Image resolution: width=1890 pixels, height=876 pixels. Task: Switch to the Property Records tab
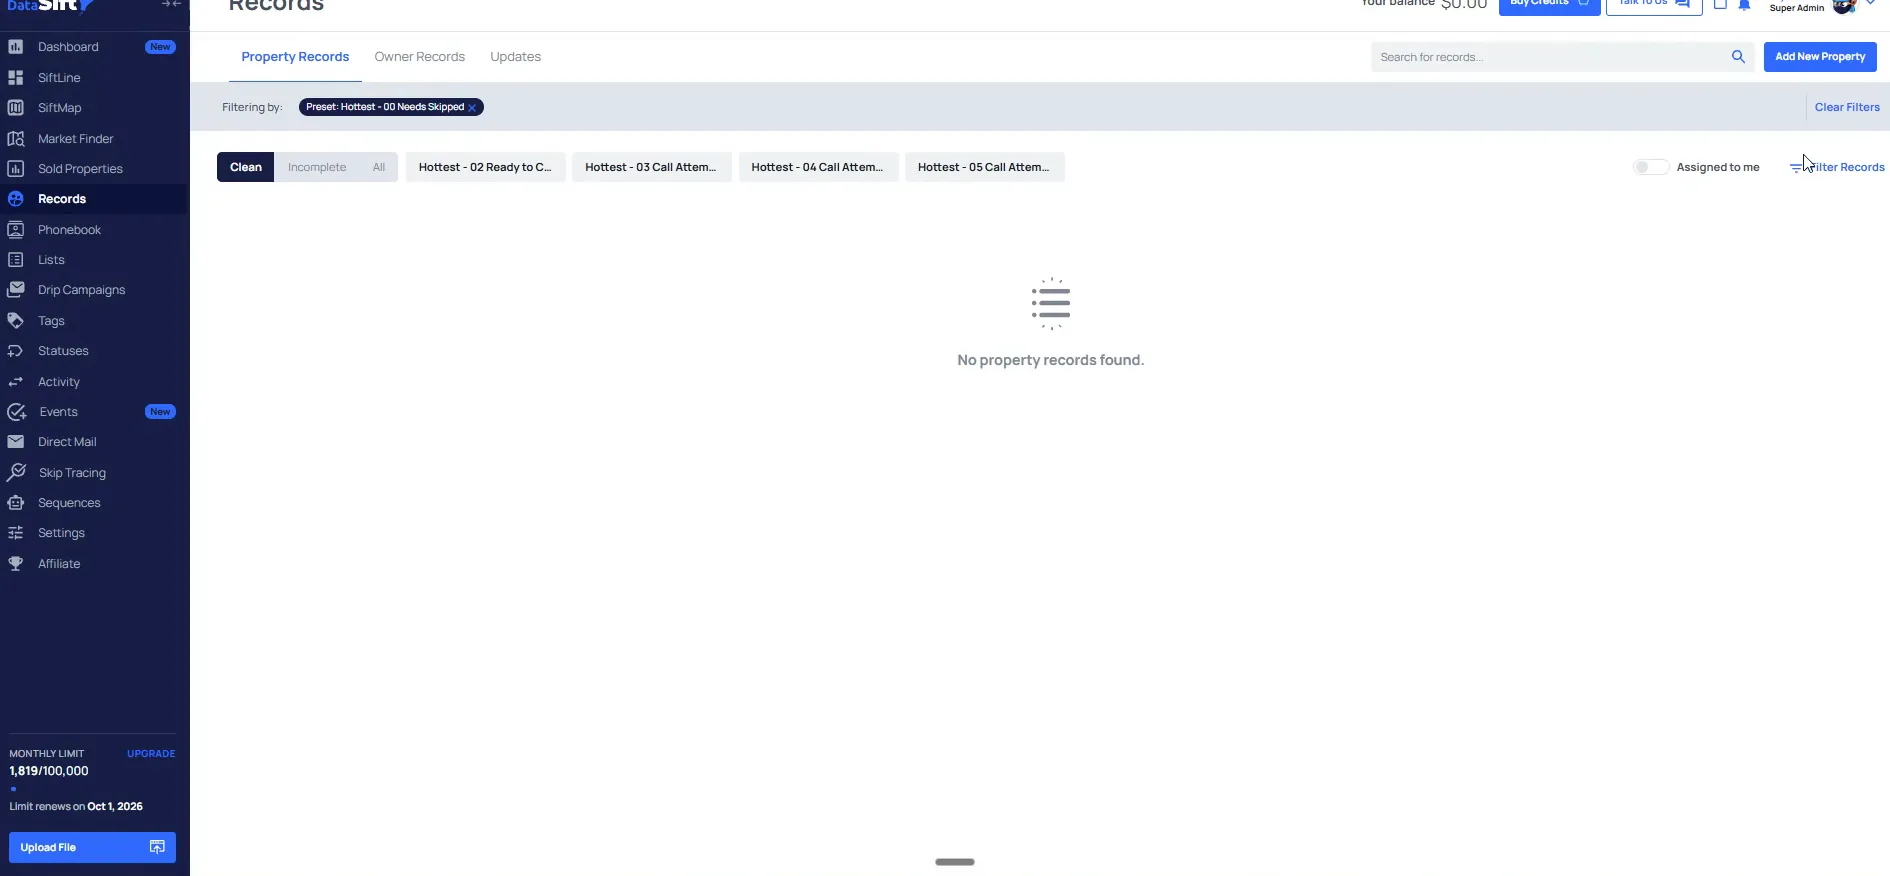[x=295, y=57]
